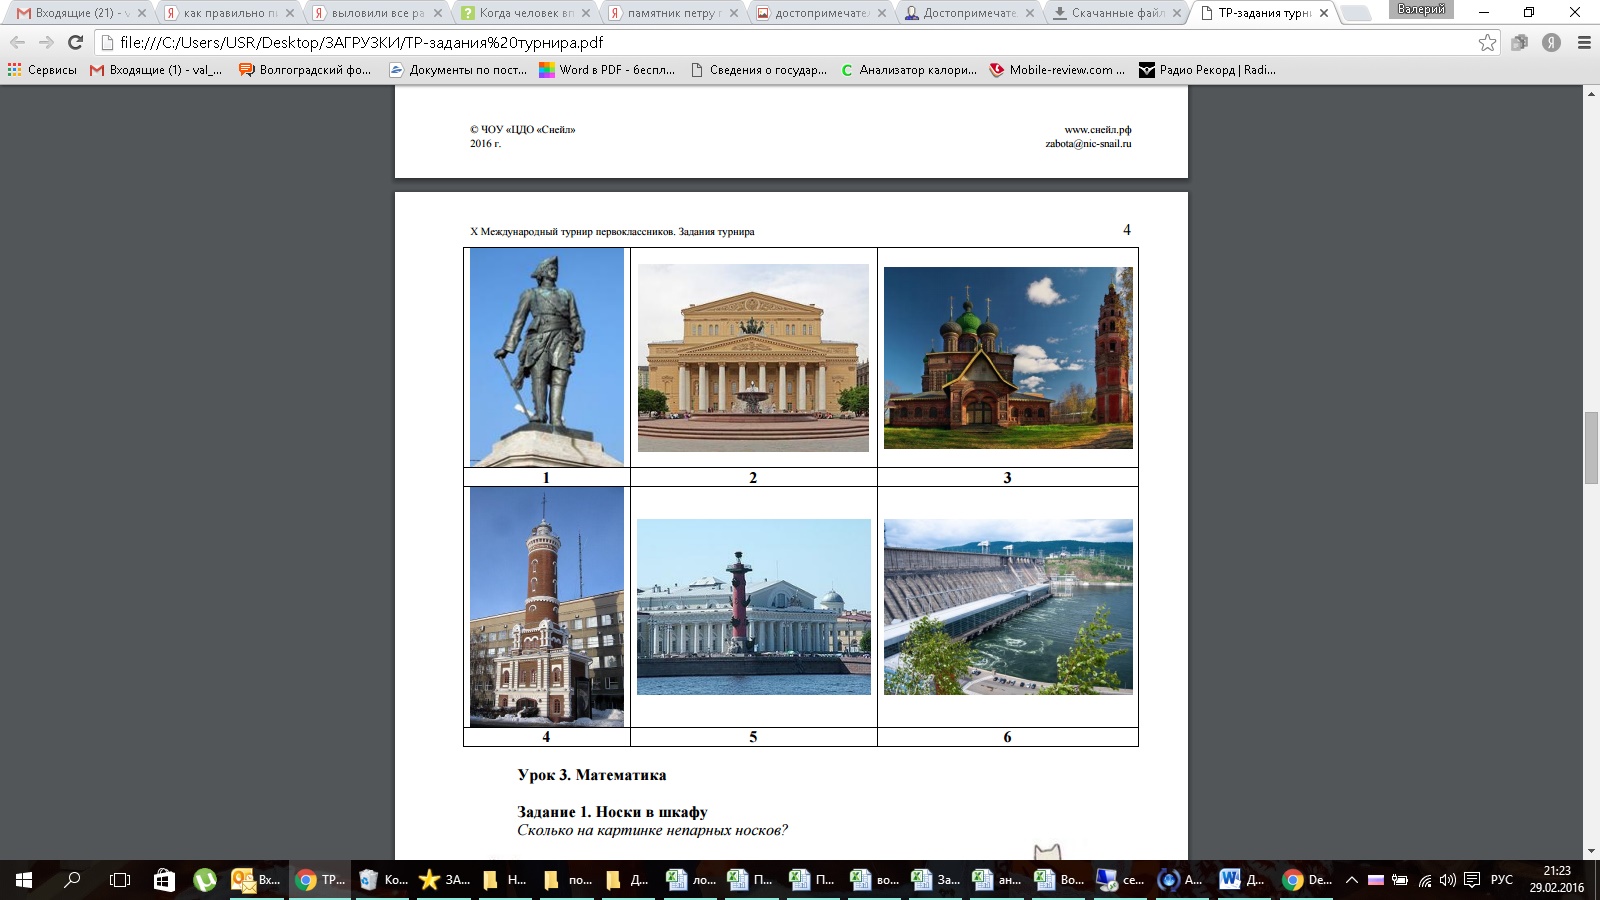Toggle the РУС input language indicator
The image size is (1600, 900).
pos(1501,880)
